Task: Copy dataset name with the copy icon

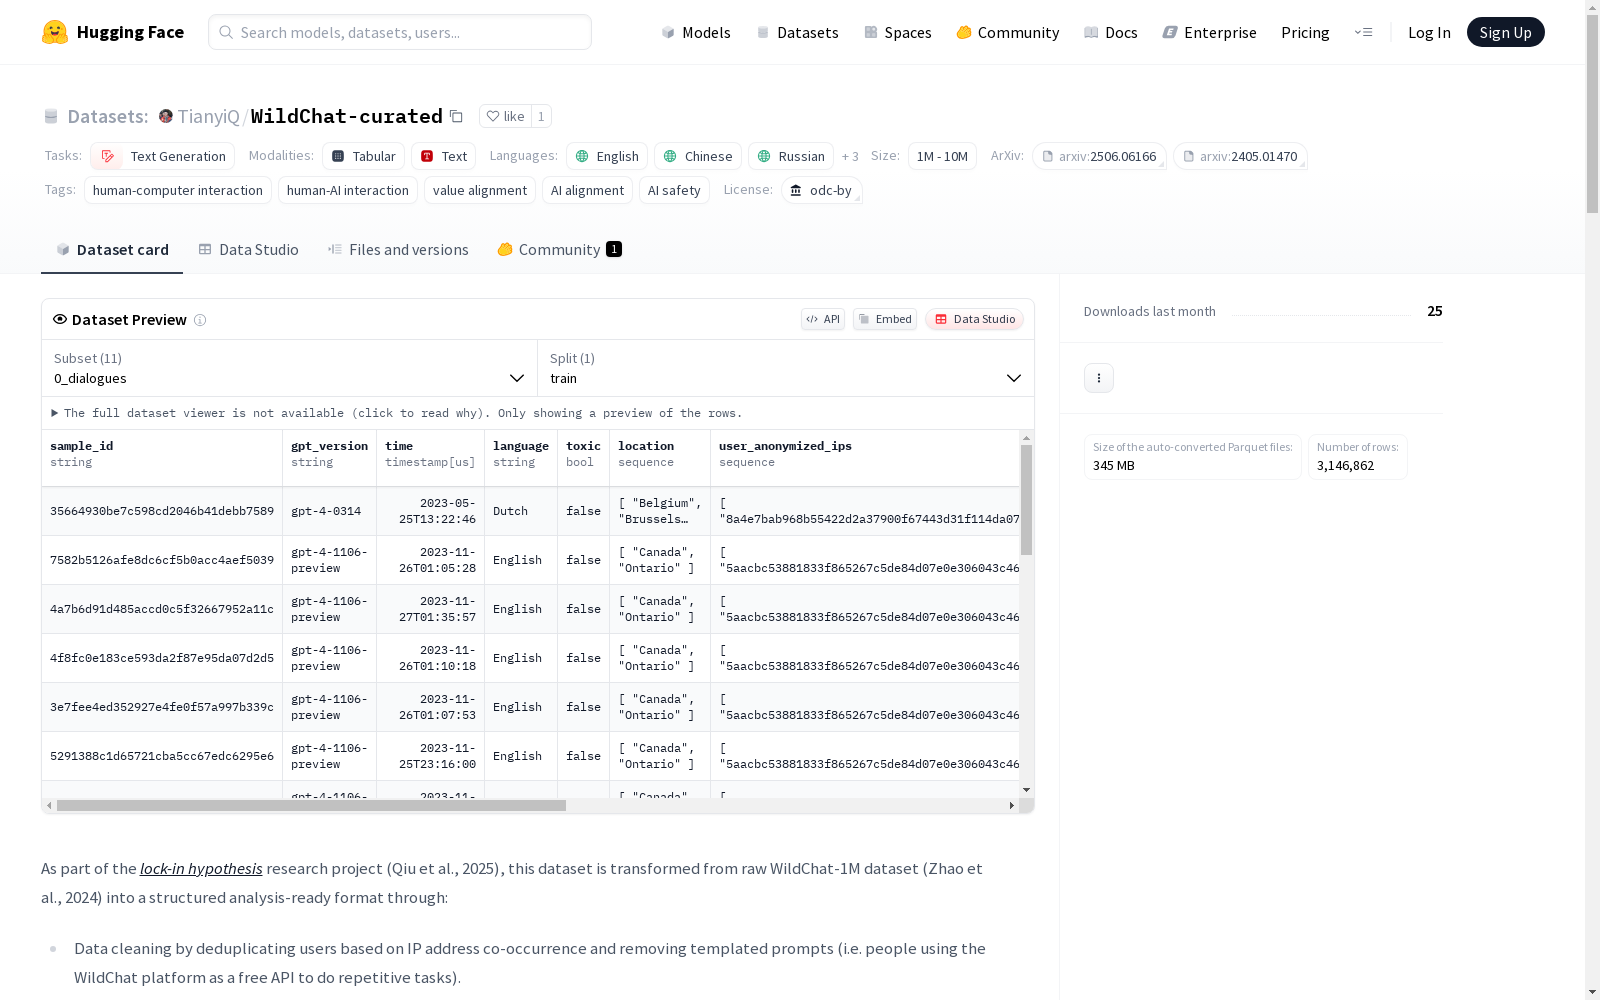Action: coord(456,116)
